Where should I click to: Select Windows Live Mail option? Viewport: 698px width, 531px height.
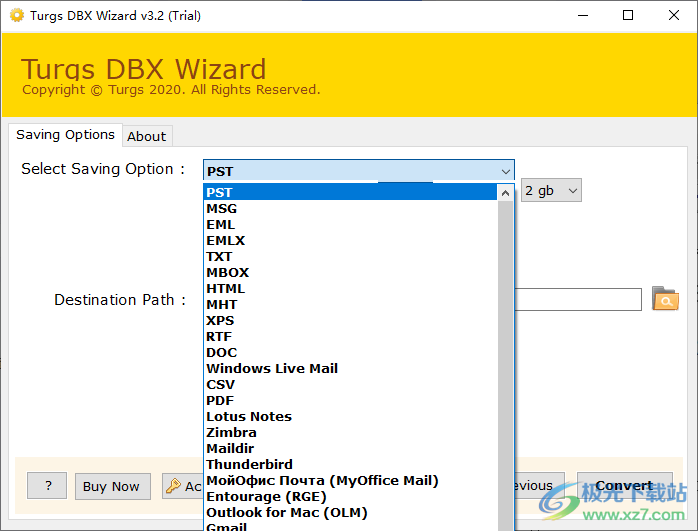[x=350, y=369]
